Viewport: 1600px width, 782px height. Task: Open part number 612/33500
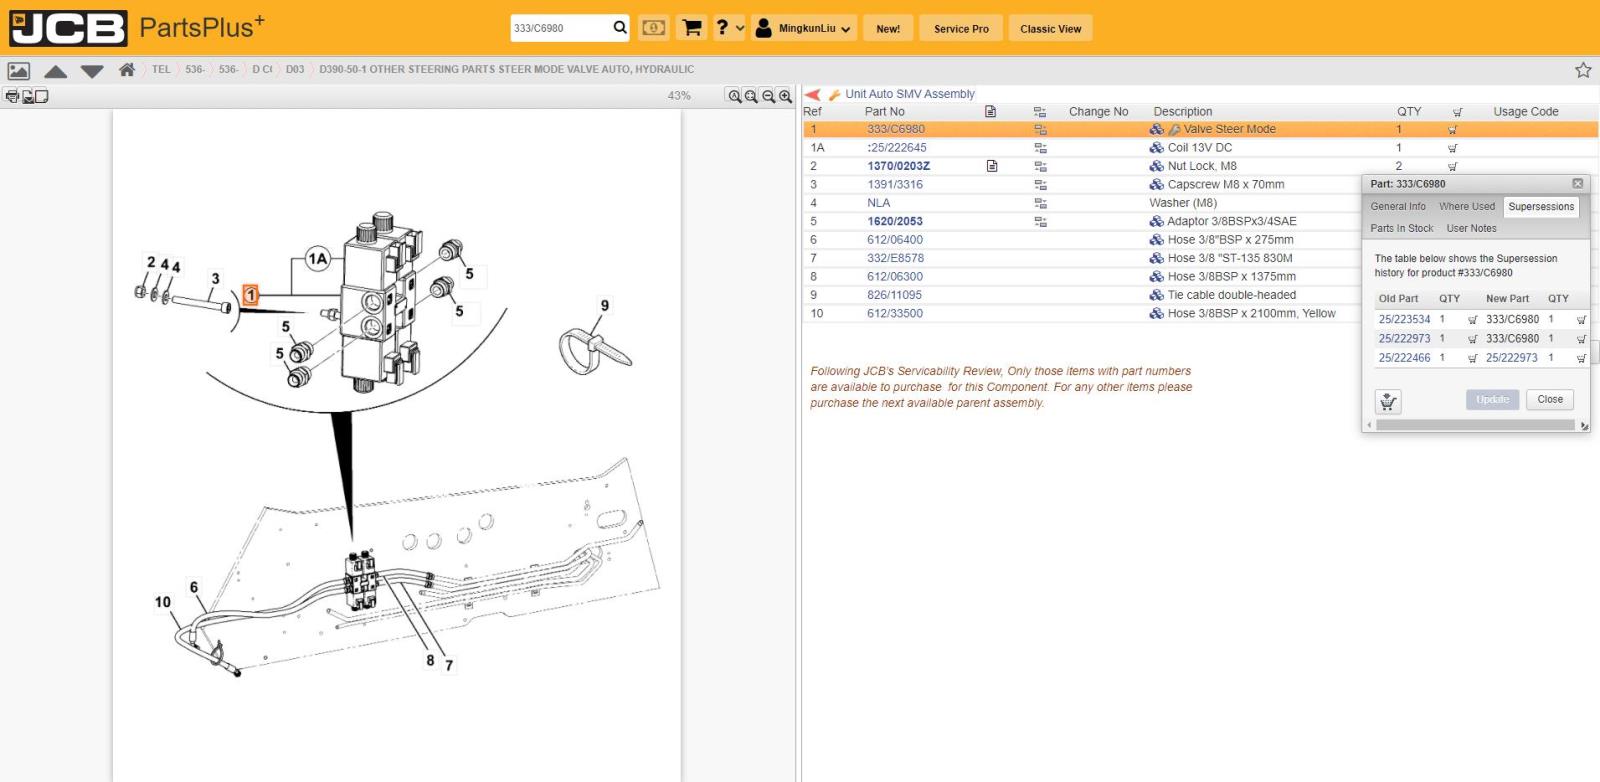pyautogui.click(x=895, y=314)
